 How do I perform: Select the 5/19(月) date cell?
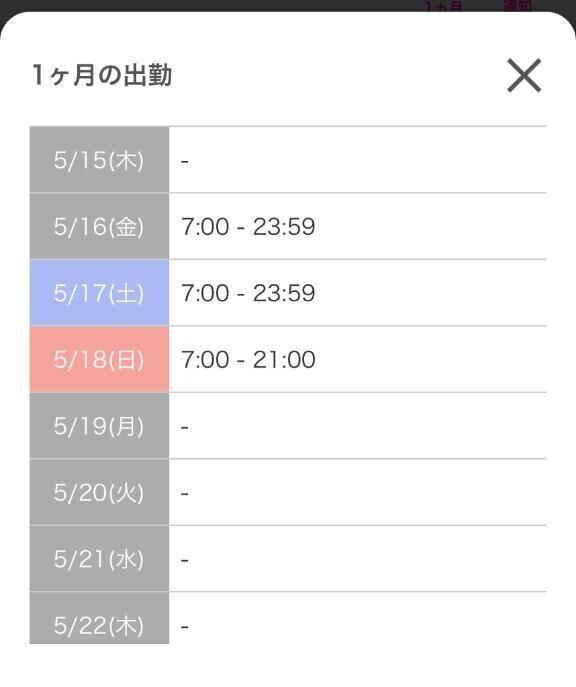coord(99,426)
